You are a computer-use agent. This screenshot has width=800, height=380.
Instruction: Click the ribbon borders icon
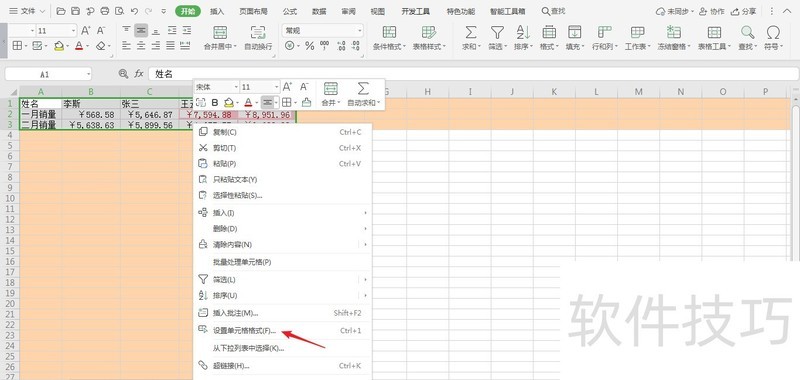(x=17, y=46)
